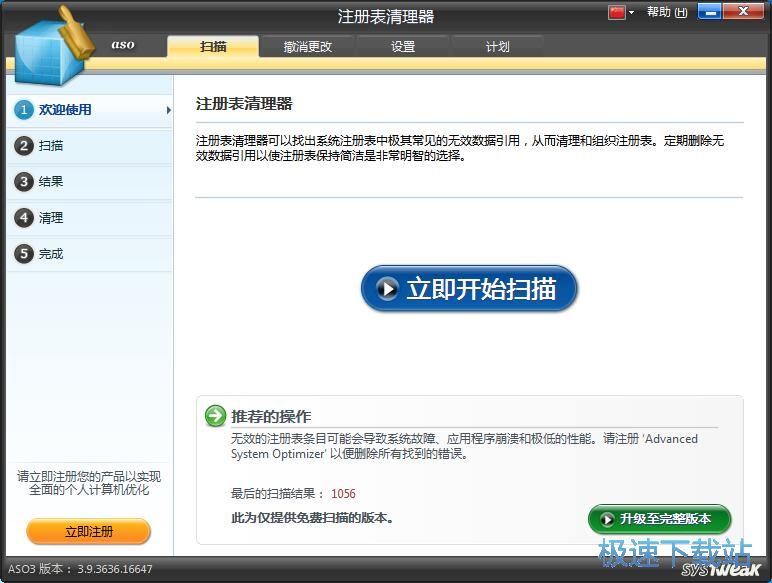Click the play icon in 立即开始扫描 button
Viewport: 772px width, 583px height.
pos(387,289)
